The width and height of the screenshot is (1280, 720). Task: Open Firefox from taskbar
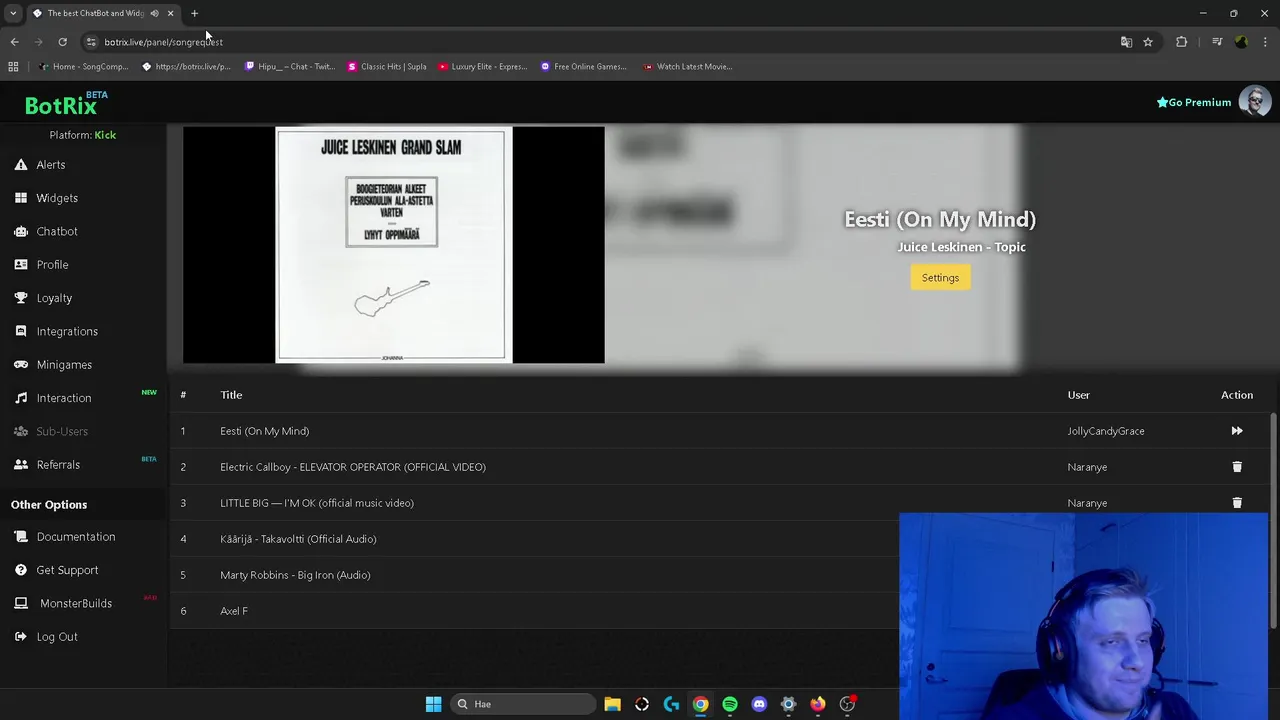[x=818, y=704]
